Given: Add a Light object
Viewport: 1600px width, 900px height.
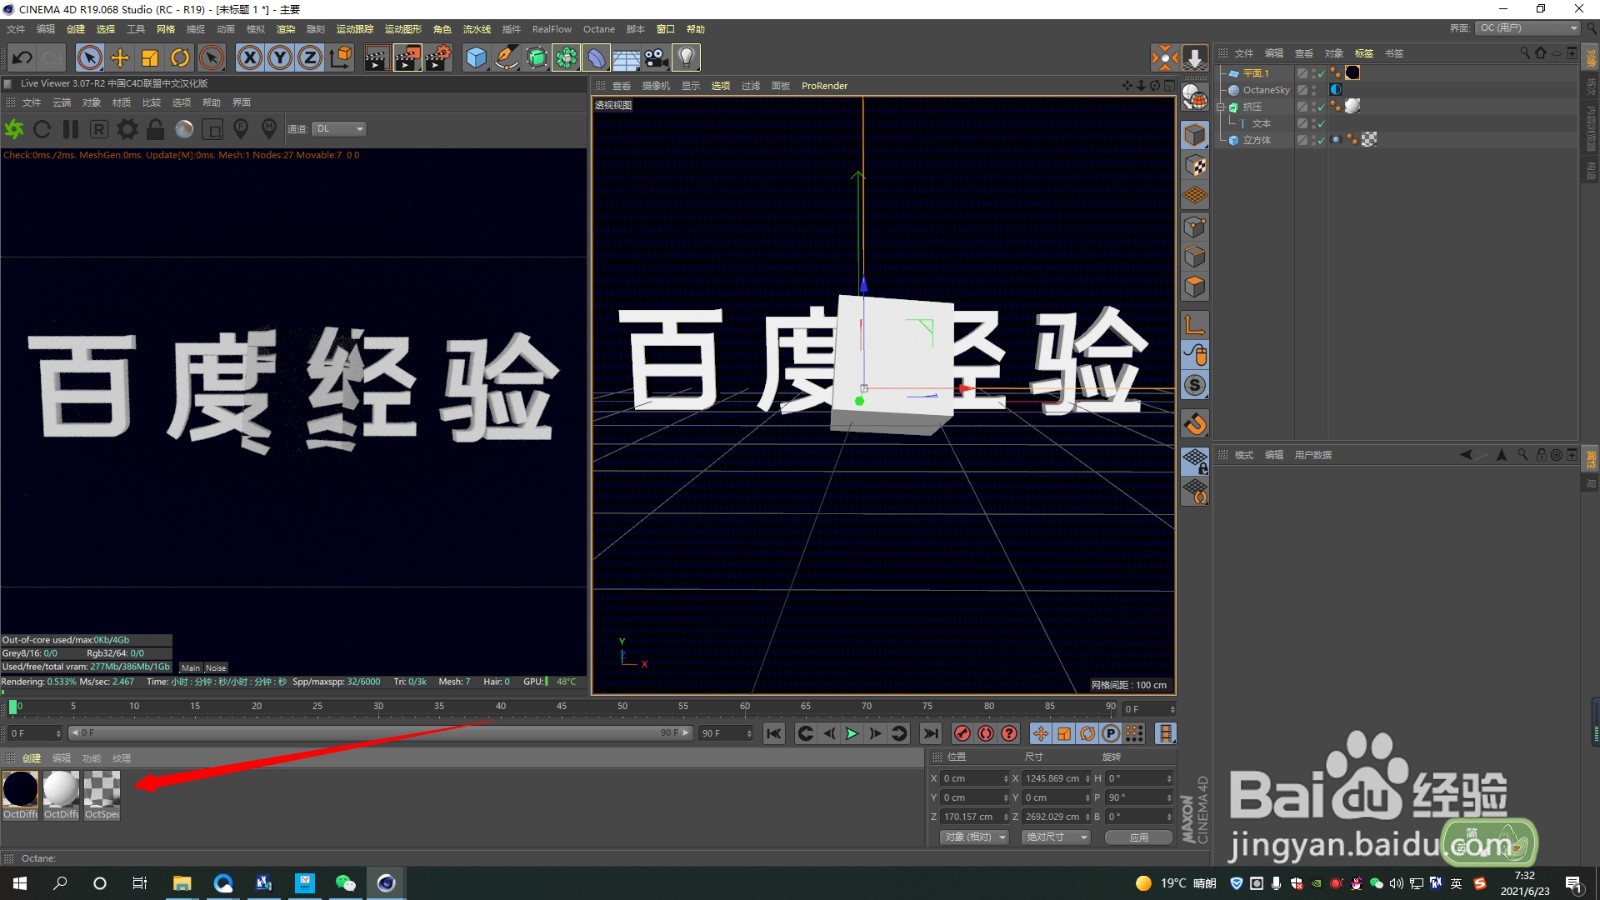Looking at the screenshot, I should pos(687,58).
